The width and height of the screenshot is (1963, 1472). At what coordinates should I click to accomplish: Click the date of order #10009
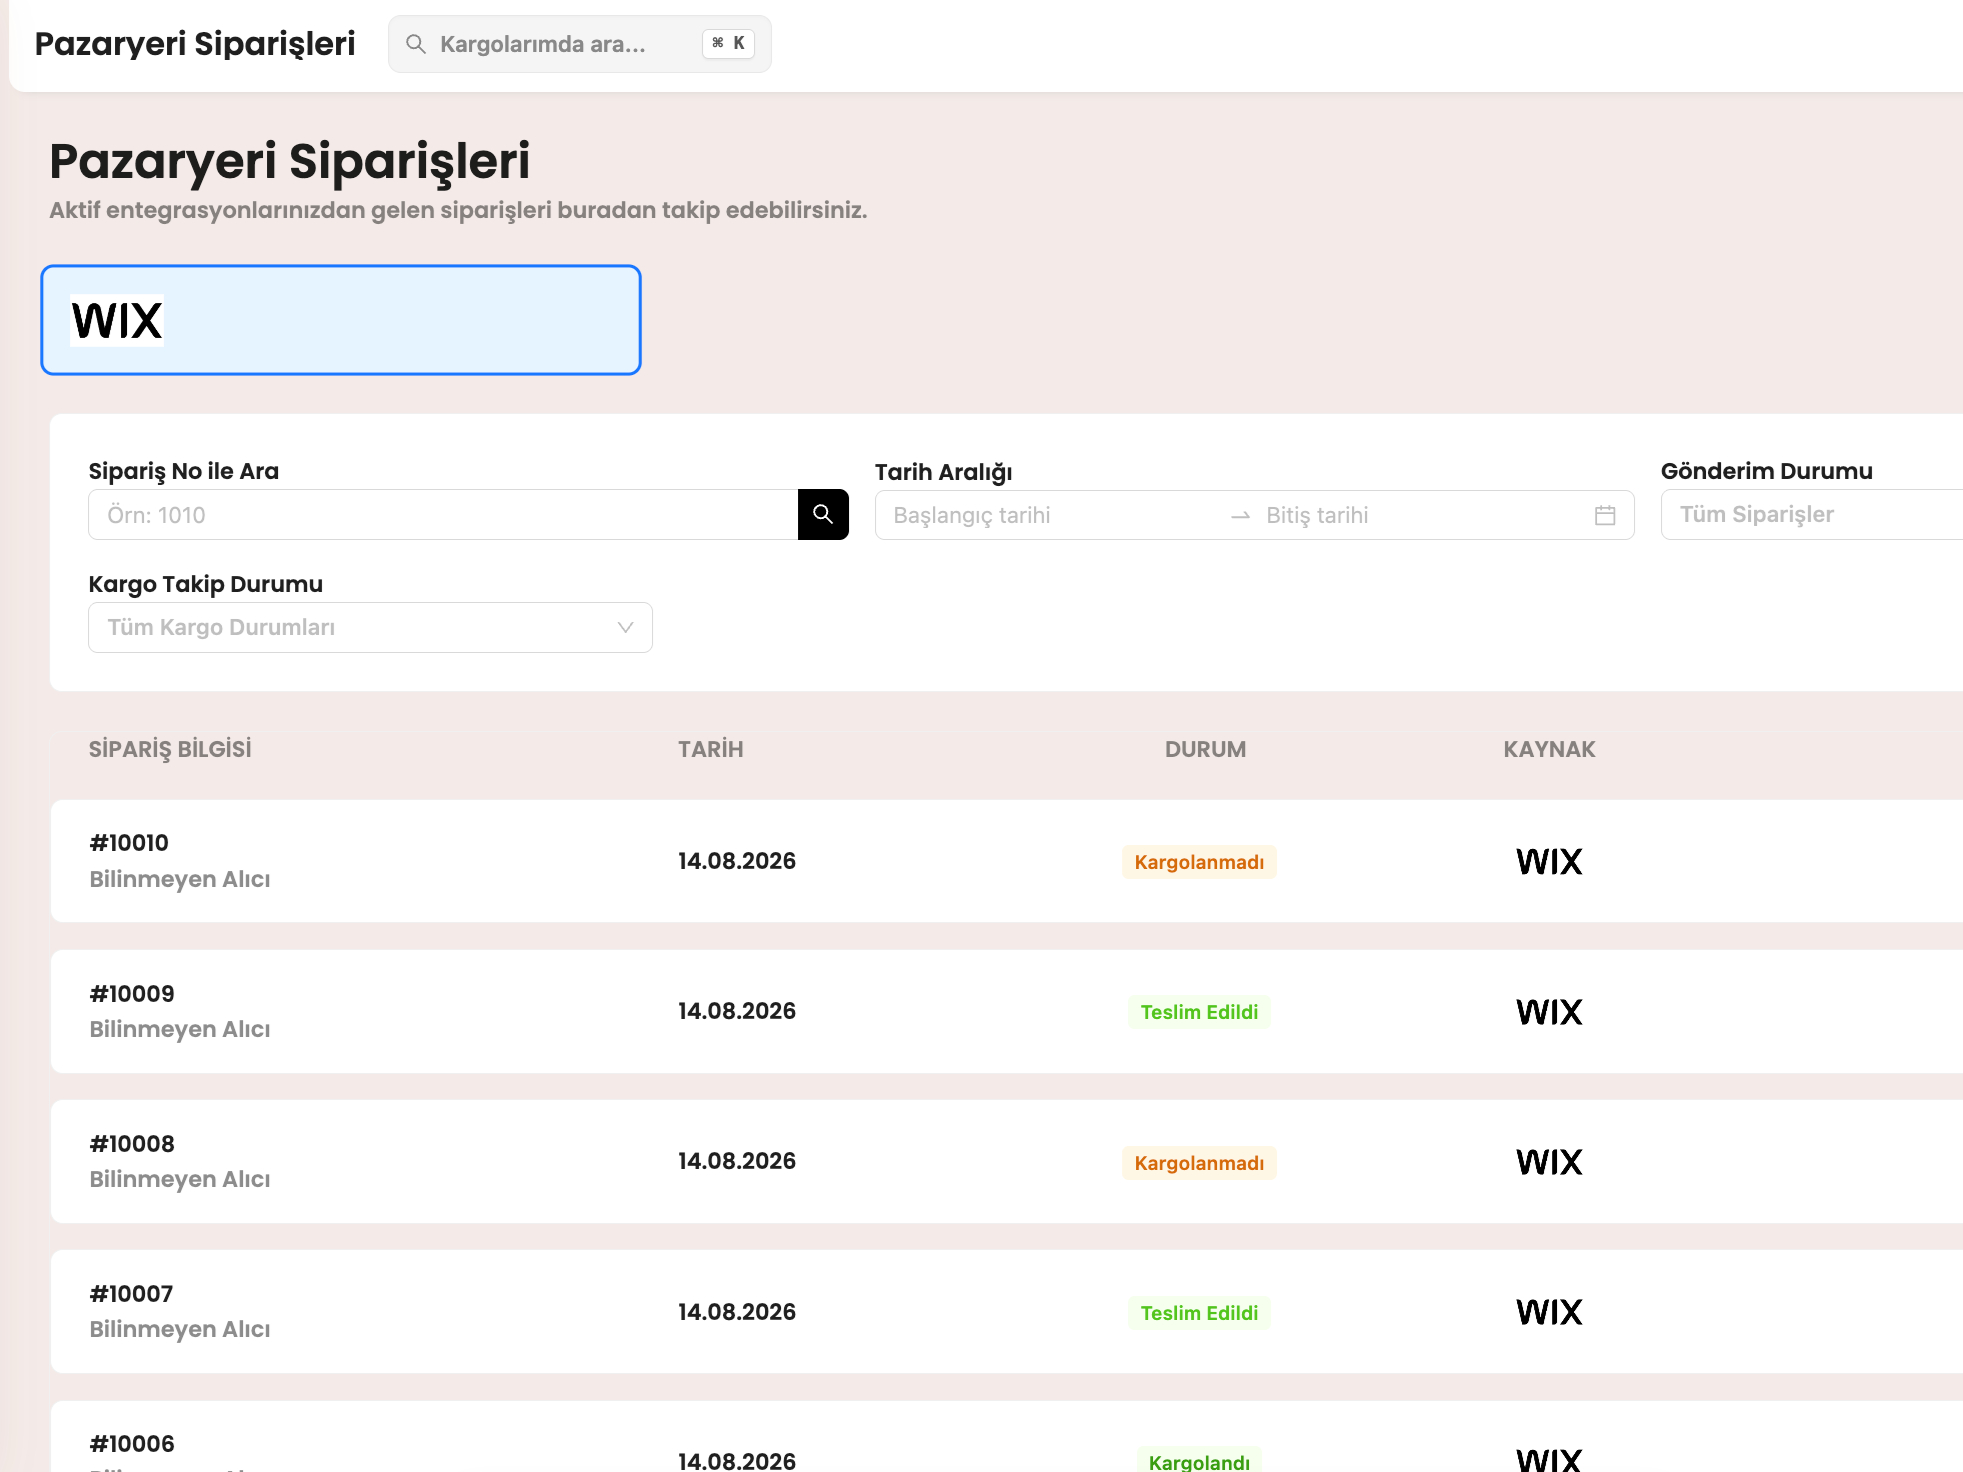click(737, 1011)
